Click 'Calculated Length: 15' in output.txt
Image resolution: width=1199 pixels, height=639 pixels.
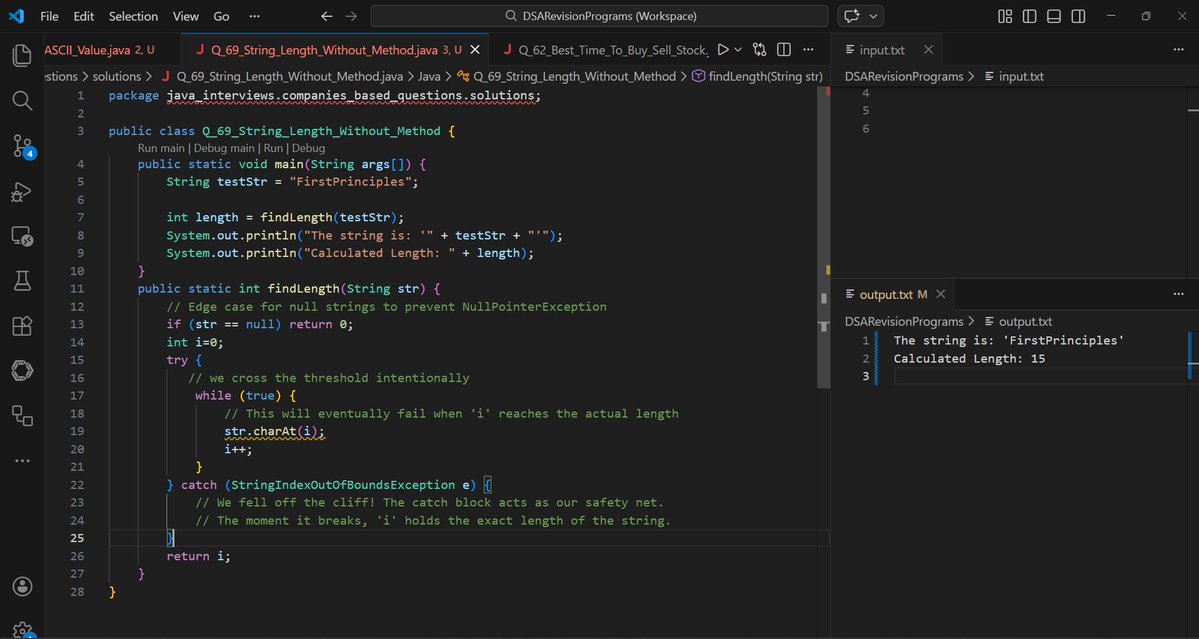[969, 358]
